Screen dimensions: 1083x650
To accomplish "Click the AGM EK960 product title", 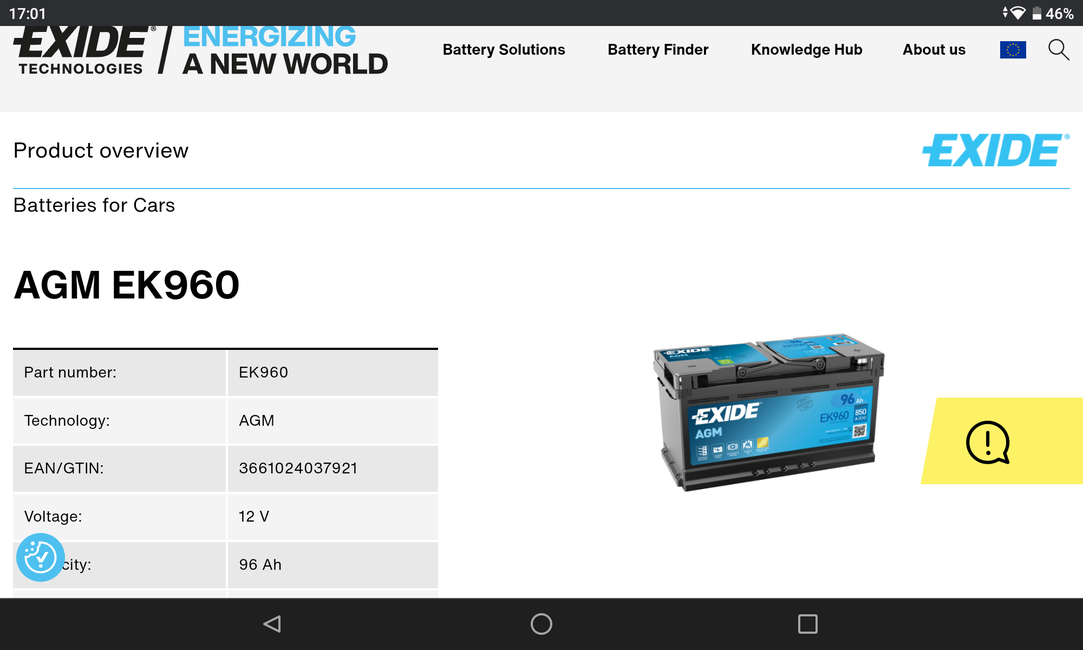I will [x=126, y=285].
